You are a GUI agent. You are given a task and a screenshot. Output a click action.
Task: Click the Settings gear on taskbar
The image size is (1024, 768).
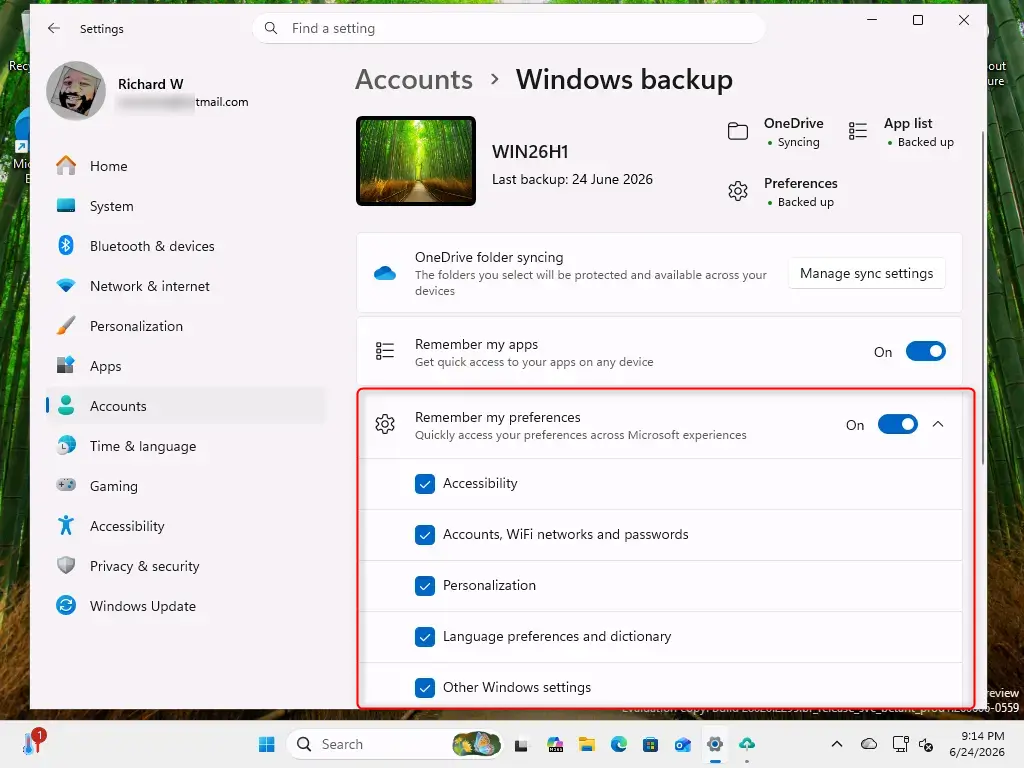coord(715,744)
